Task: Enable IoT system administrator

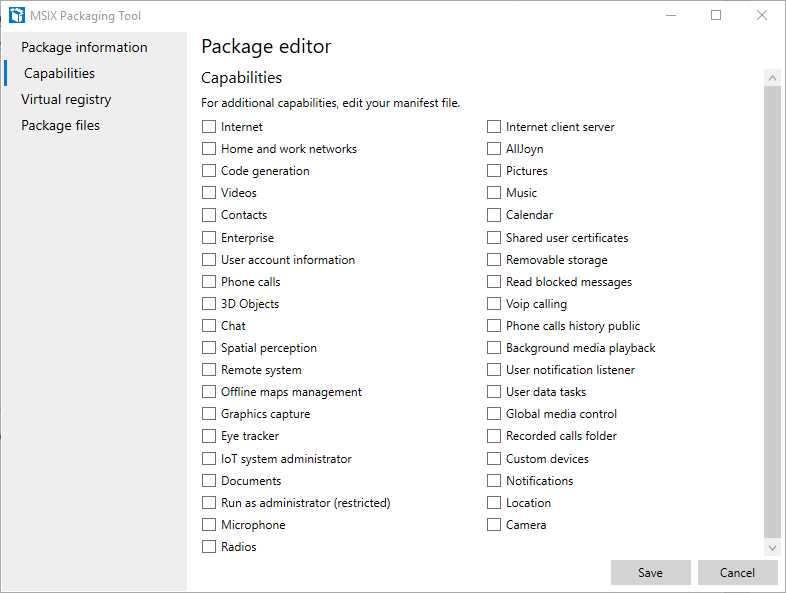Action: pyautogui.click(x=209, y=458)
